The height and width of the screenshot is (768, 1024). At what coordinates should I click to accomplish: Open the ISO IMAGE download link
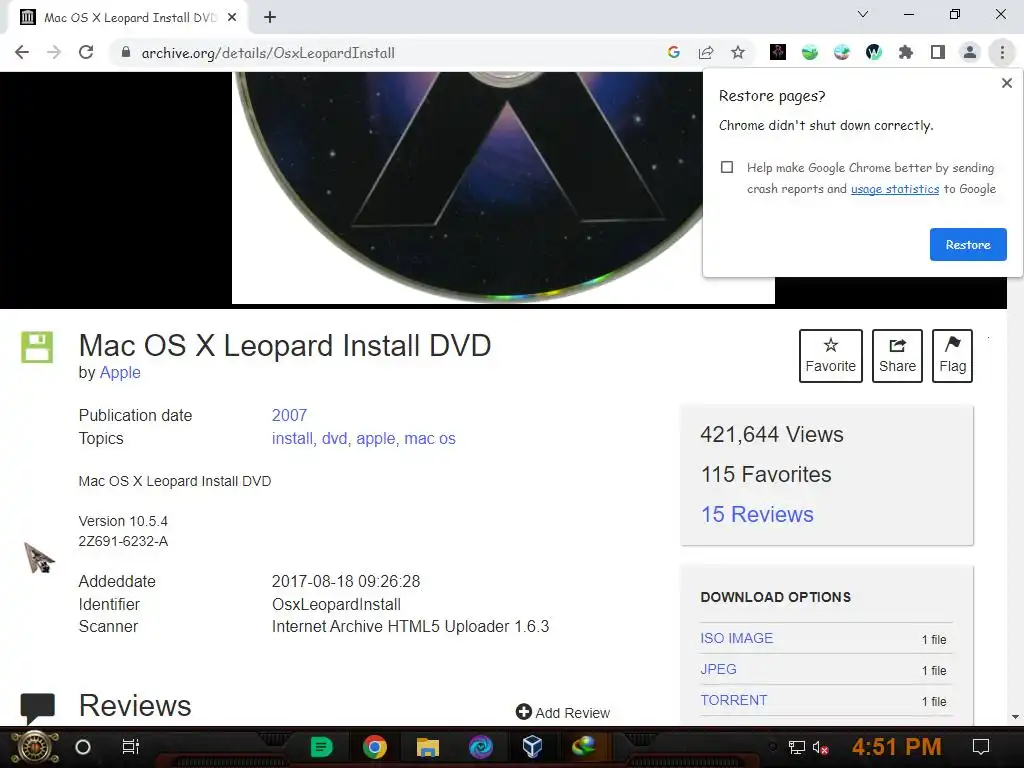(737, 638)
